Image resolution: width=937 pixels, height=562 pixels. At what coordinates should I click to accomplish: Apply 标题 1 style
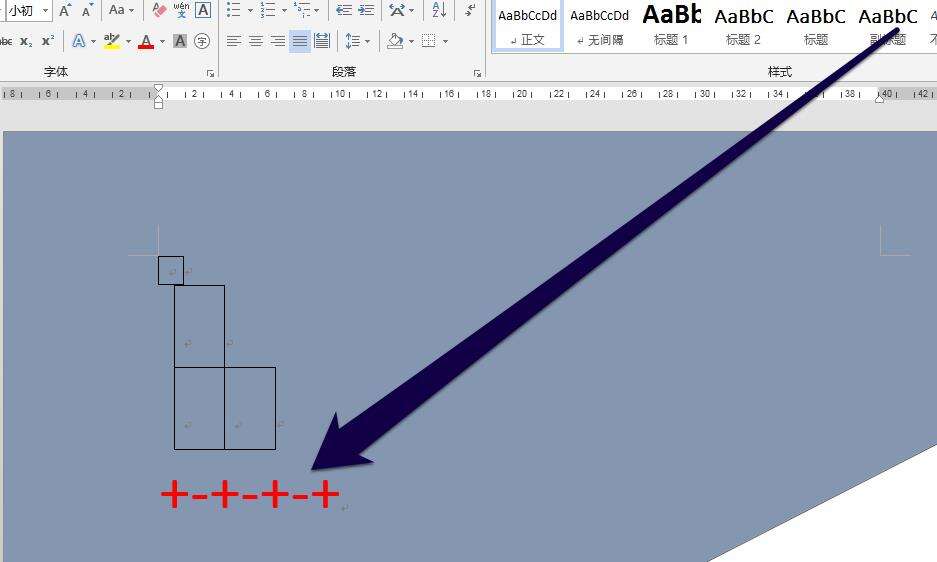[671, 25]
